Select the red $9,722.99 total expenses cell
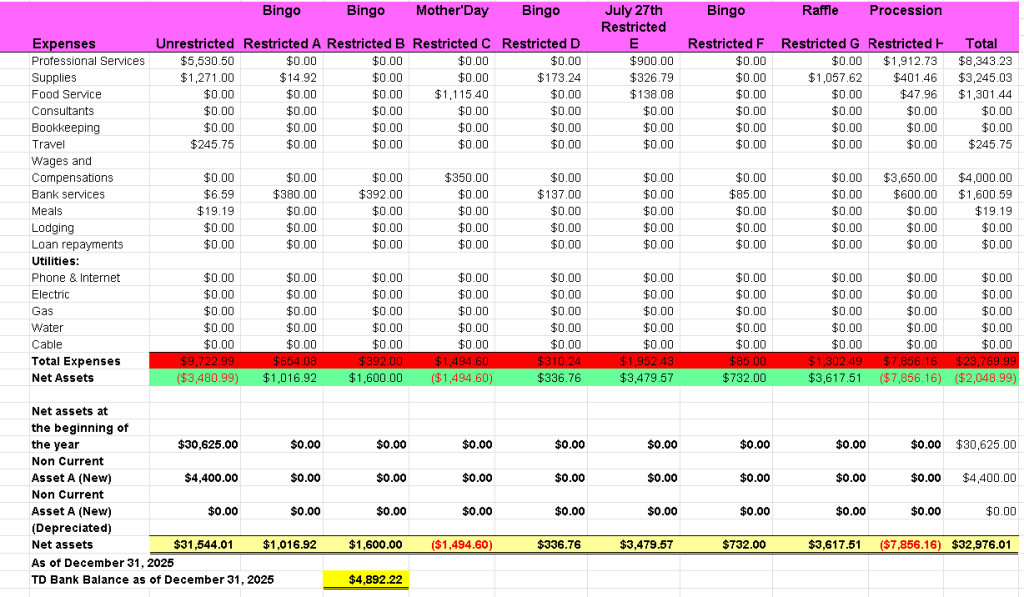Image resolution: width=1024 pixels, height=597 pixels. point(208,361)
